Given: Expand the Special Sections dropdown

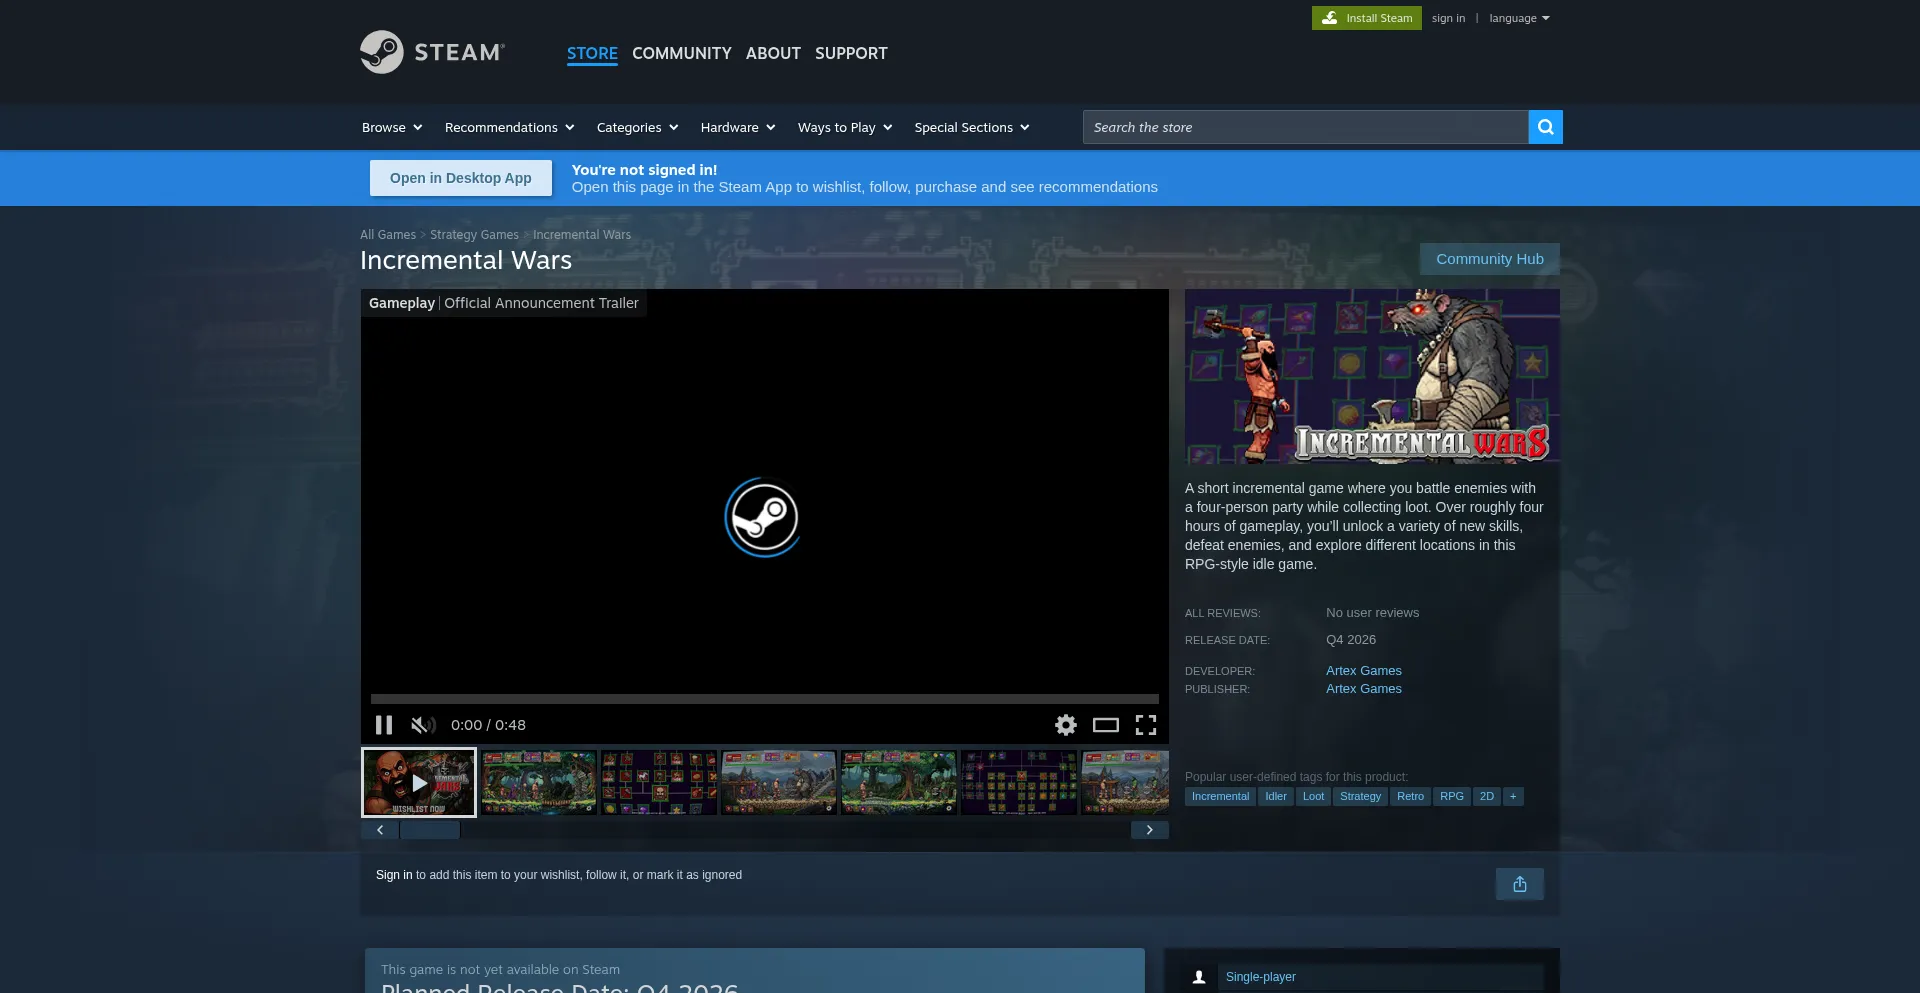Looking at the screenshot, I should click(972, 127).
